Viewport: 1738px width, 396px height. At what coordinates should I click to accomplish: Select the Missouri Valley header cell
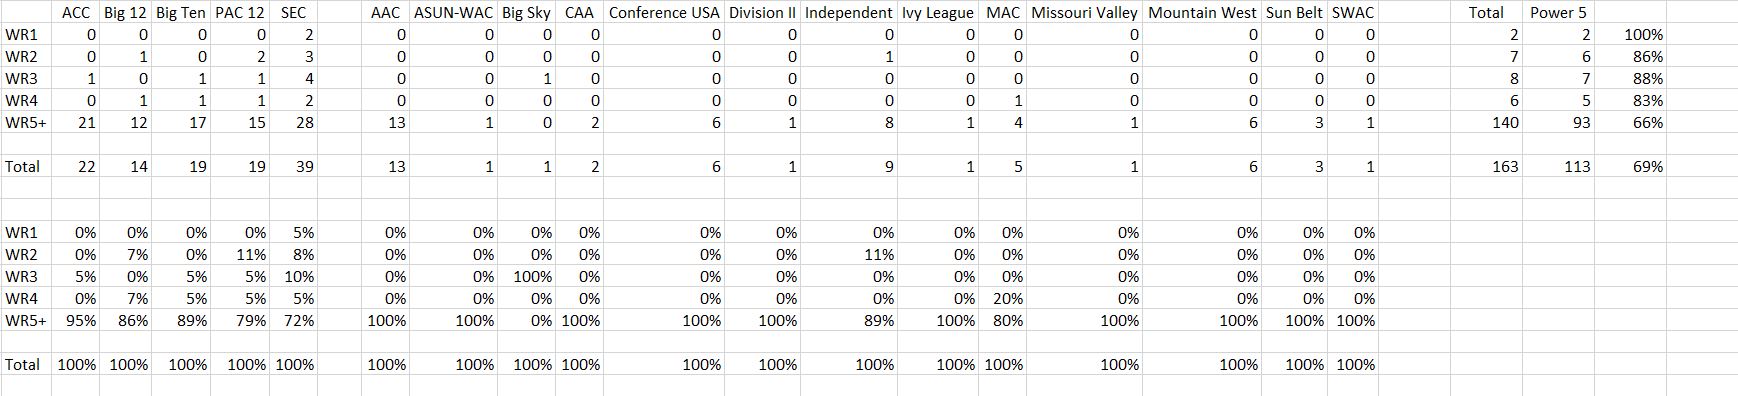click(1084, 13)
